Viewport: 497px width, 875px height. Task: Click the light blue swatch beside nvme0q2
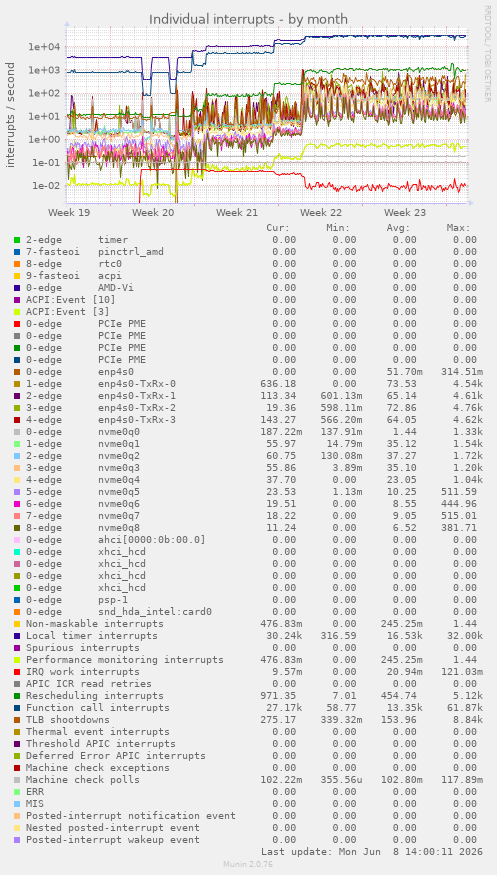click(x=17, y=456)
